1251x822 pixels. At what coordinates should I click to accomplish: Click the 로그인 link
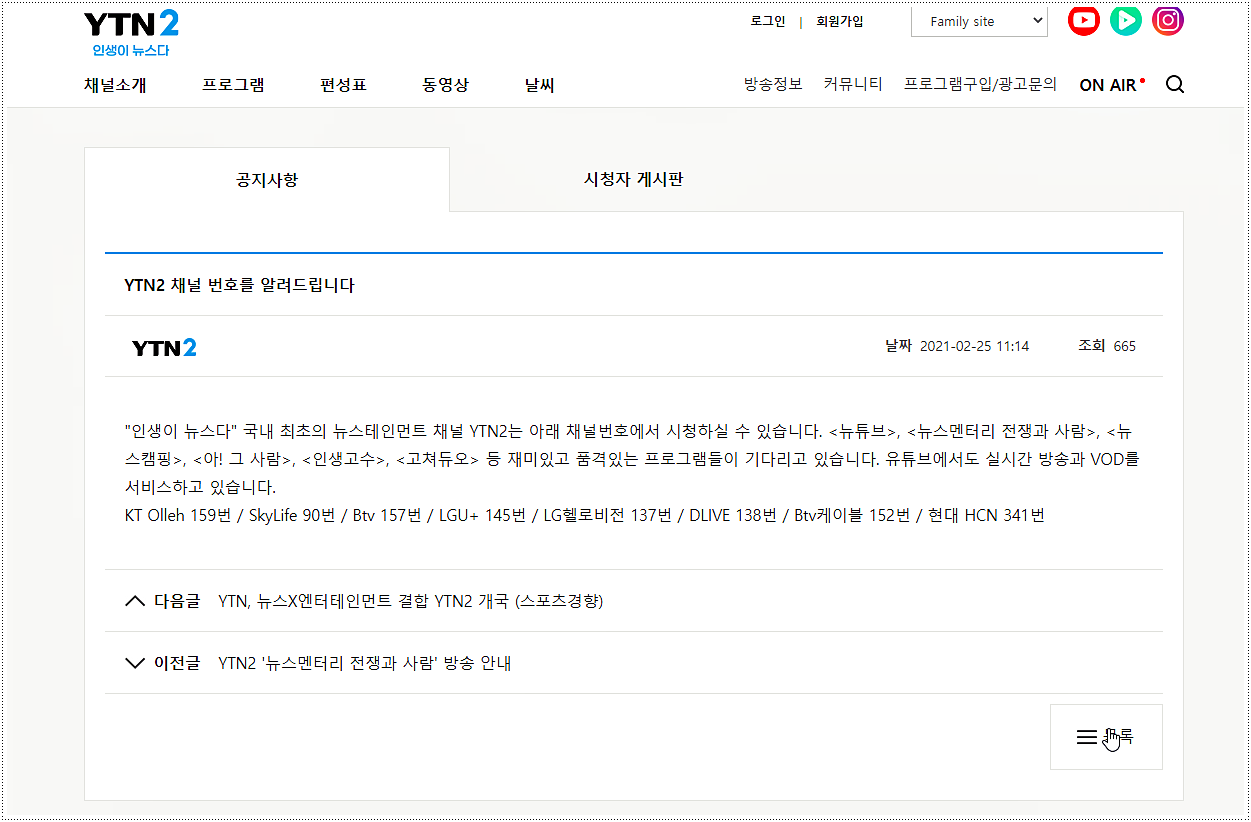tap(768, 21)
